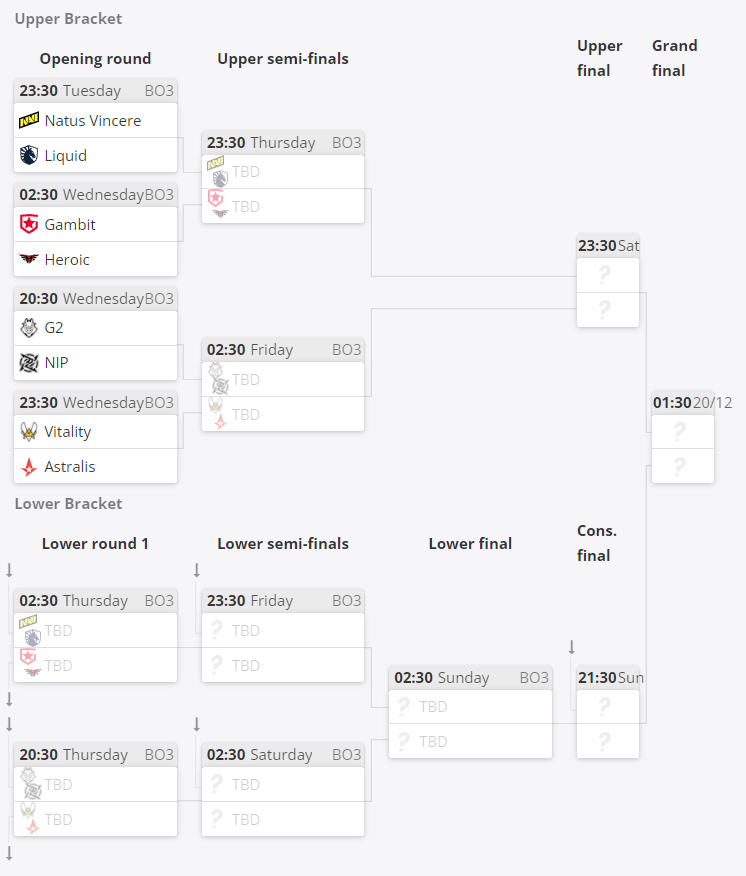
Task: Click the NIP team logo
Action: [x=29, y=363]
